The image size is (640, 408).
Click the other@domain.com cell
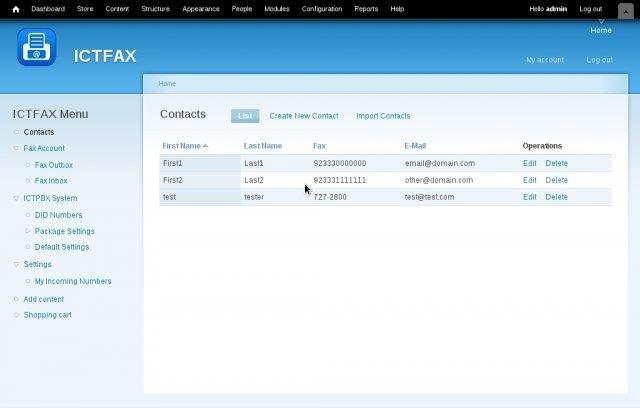click(x=439, y=180)
